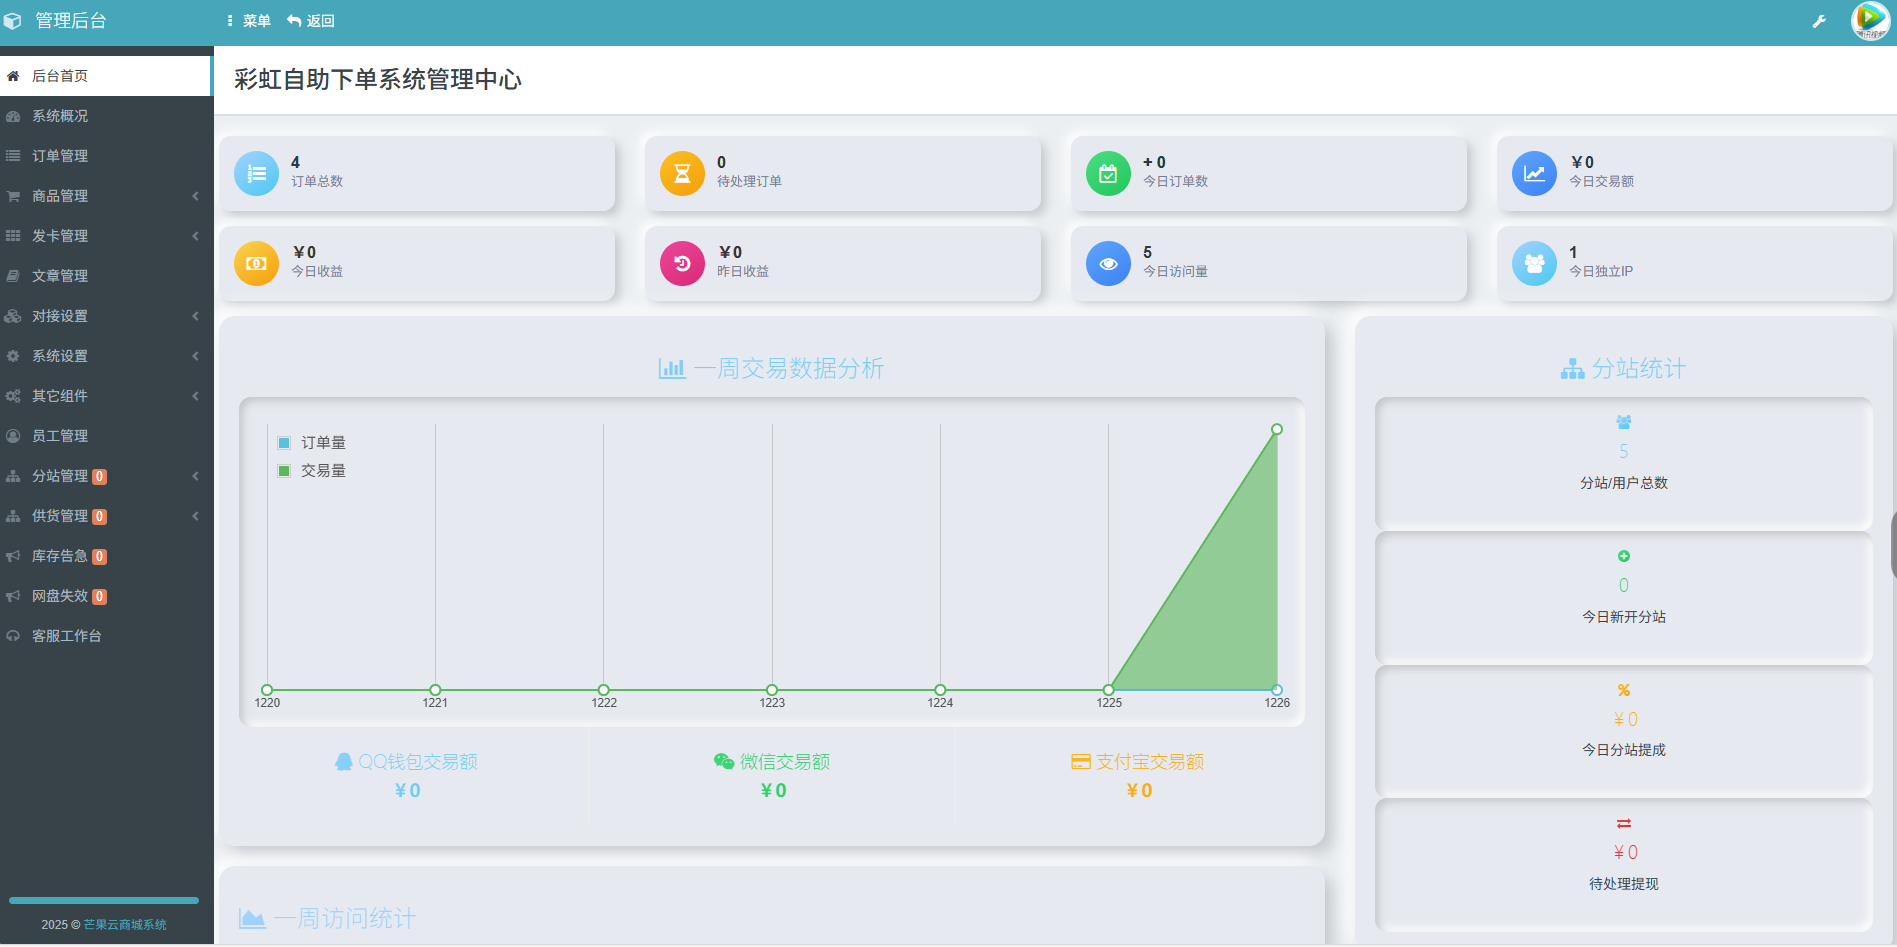
Task: Open the 系统概况 overview page
Action: (x=60, y=116)
